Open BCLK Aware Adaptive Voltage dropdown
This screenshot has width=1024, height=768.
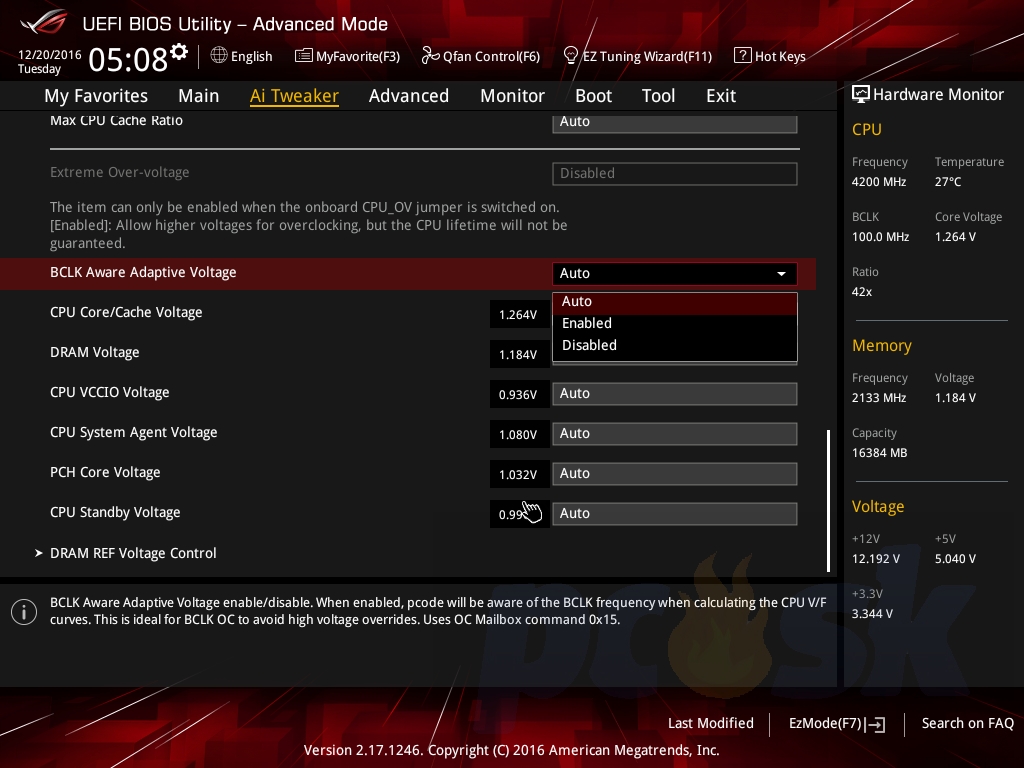675,274
